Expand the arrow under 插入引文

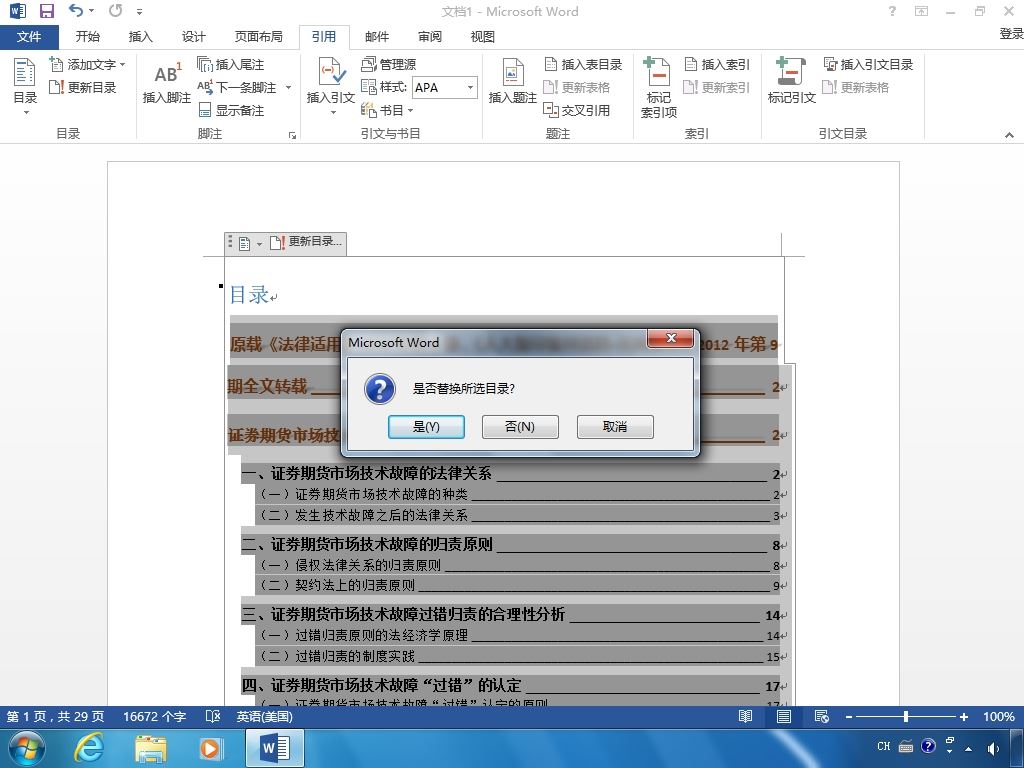(x=332, y=112)
